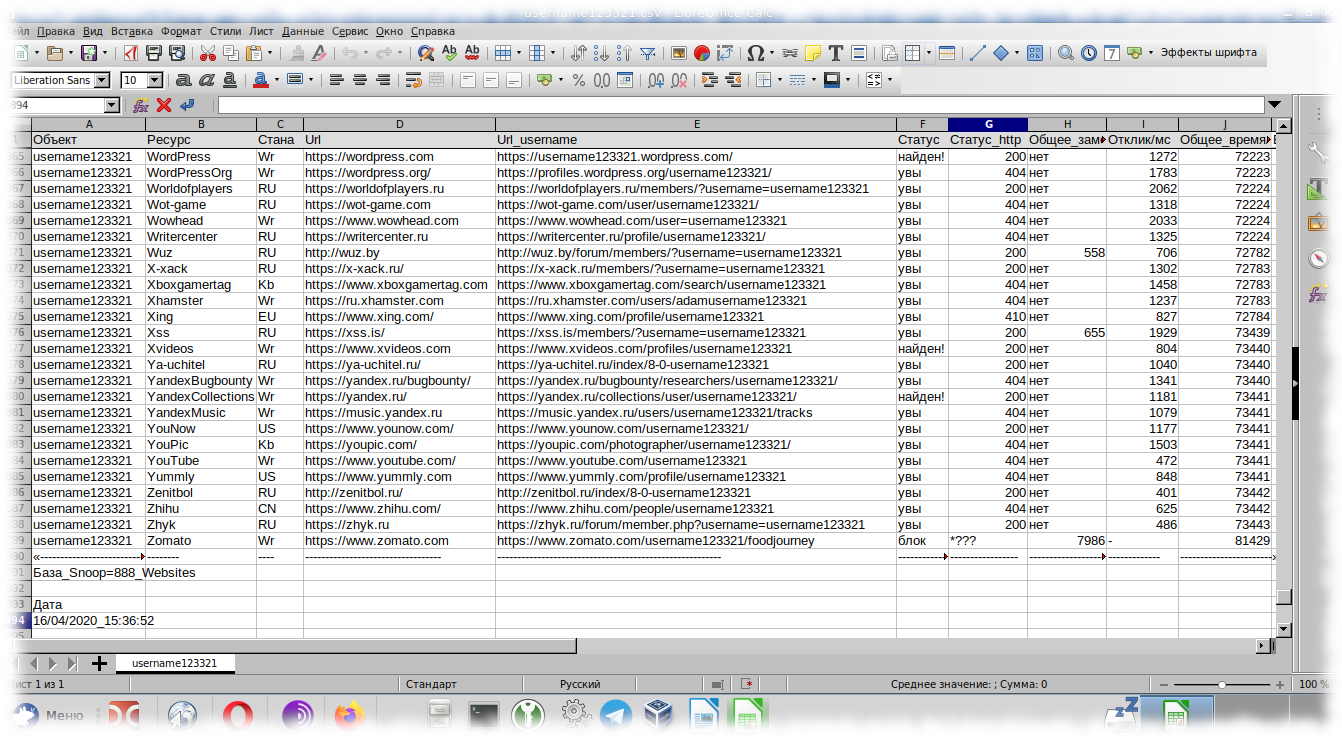1342x736 pixels.
Task: Open Telegram from the taskbar
Action: click(614, 715)
